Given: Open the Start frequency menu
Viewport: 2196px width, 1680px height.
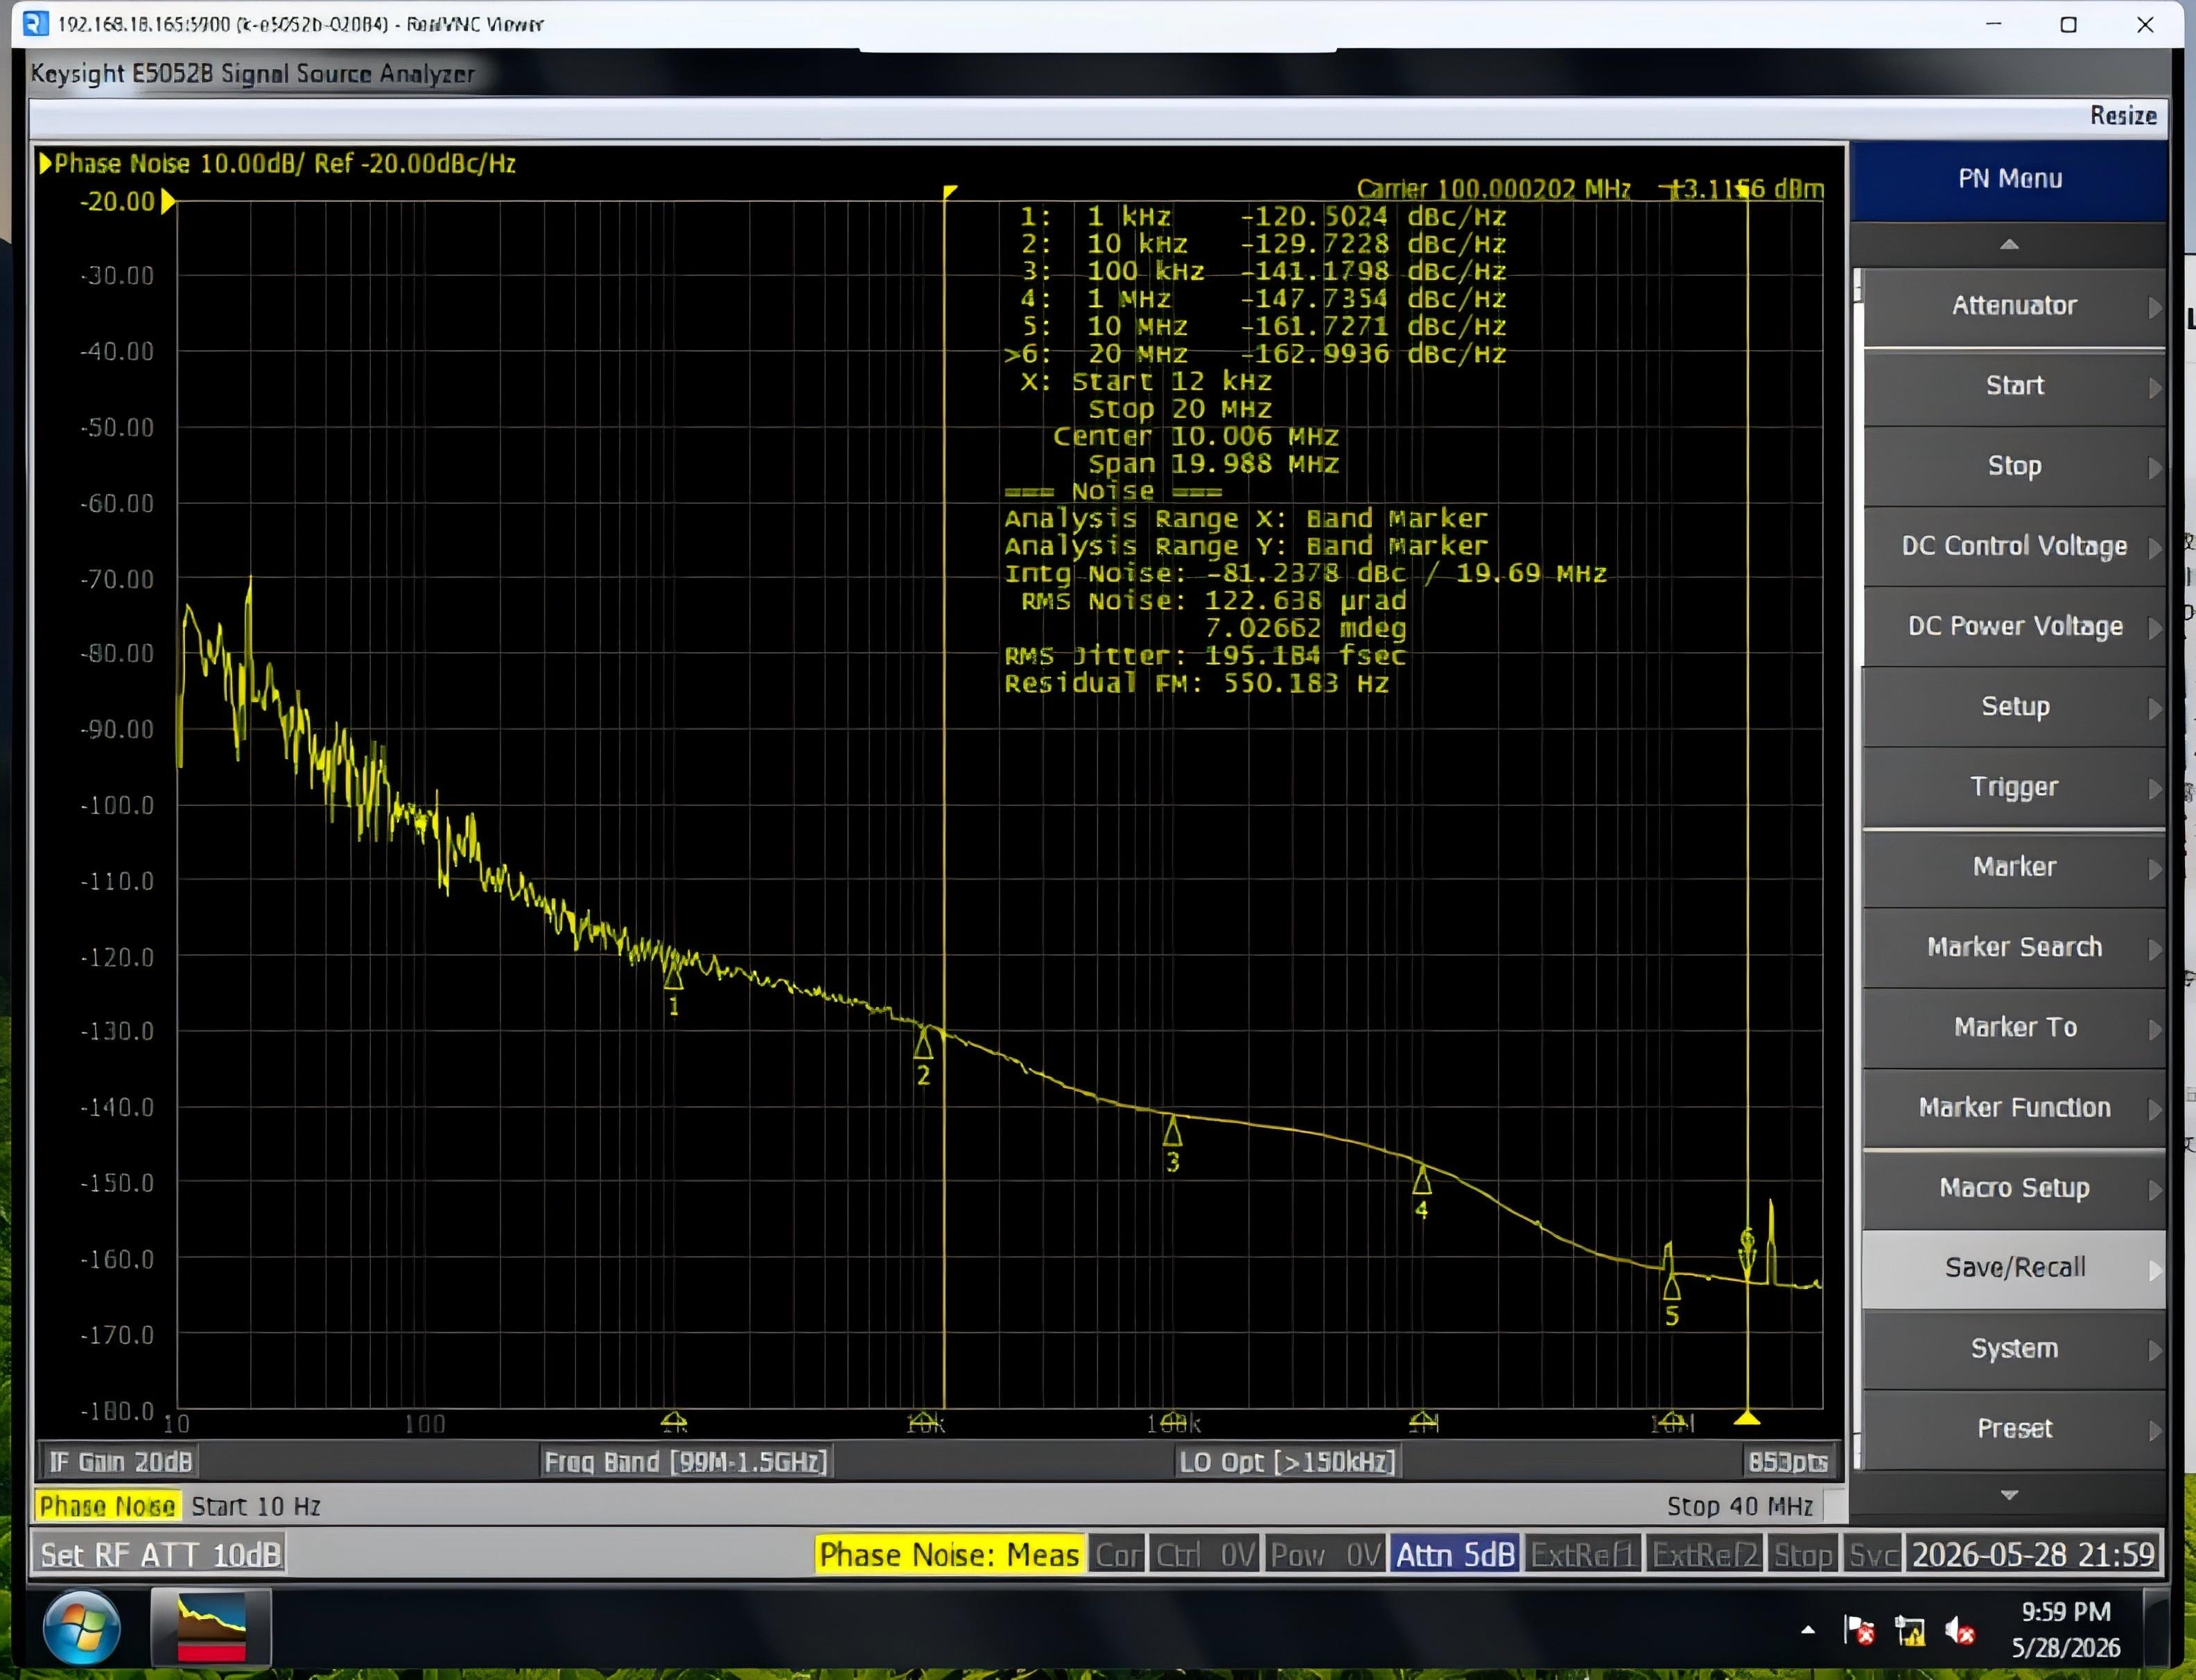Looking at the screenshot, I should (x=2014, y=386).
